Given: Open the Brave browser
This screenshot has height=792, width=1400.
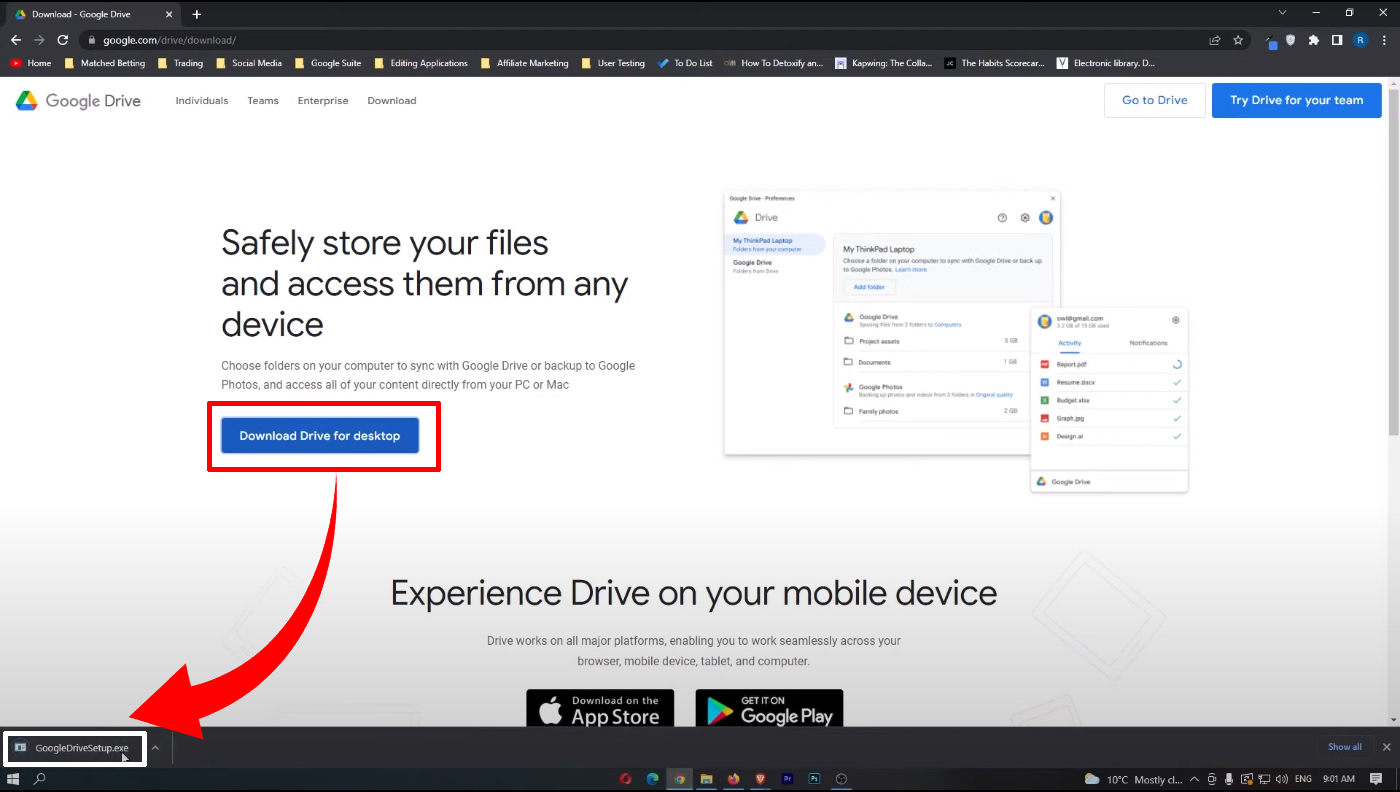Looking at the screenshot, I should click(x=760, y=778).
